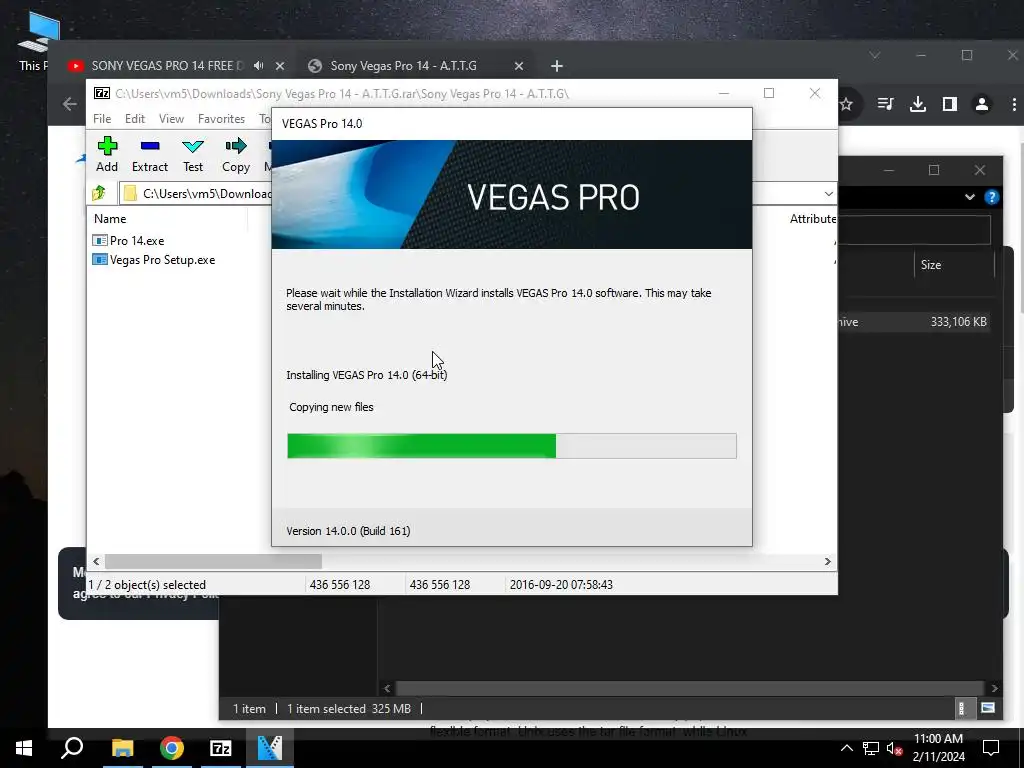The height and width of the screenshot is (768, 1024).
Task: Click the installation progress bar
Action: pos(512,446)
